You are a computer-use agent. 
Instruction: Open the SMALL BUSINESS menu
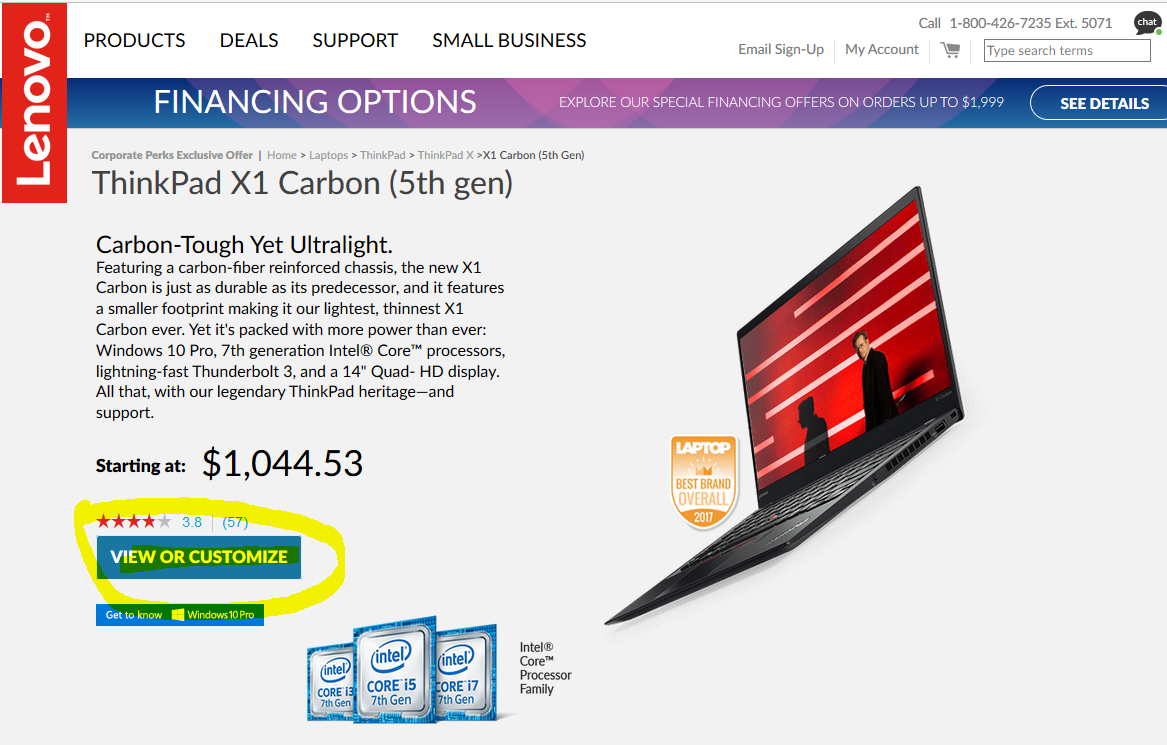tap(509, 40)
